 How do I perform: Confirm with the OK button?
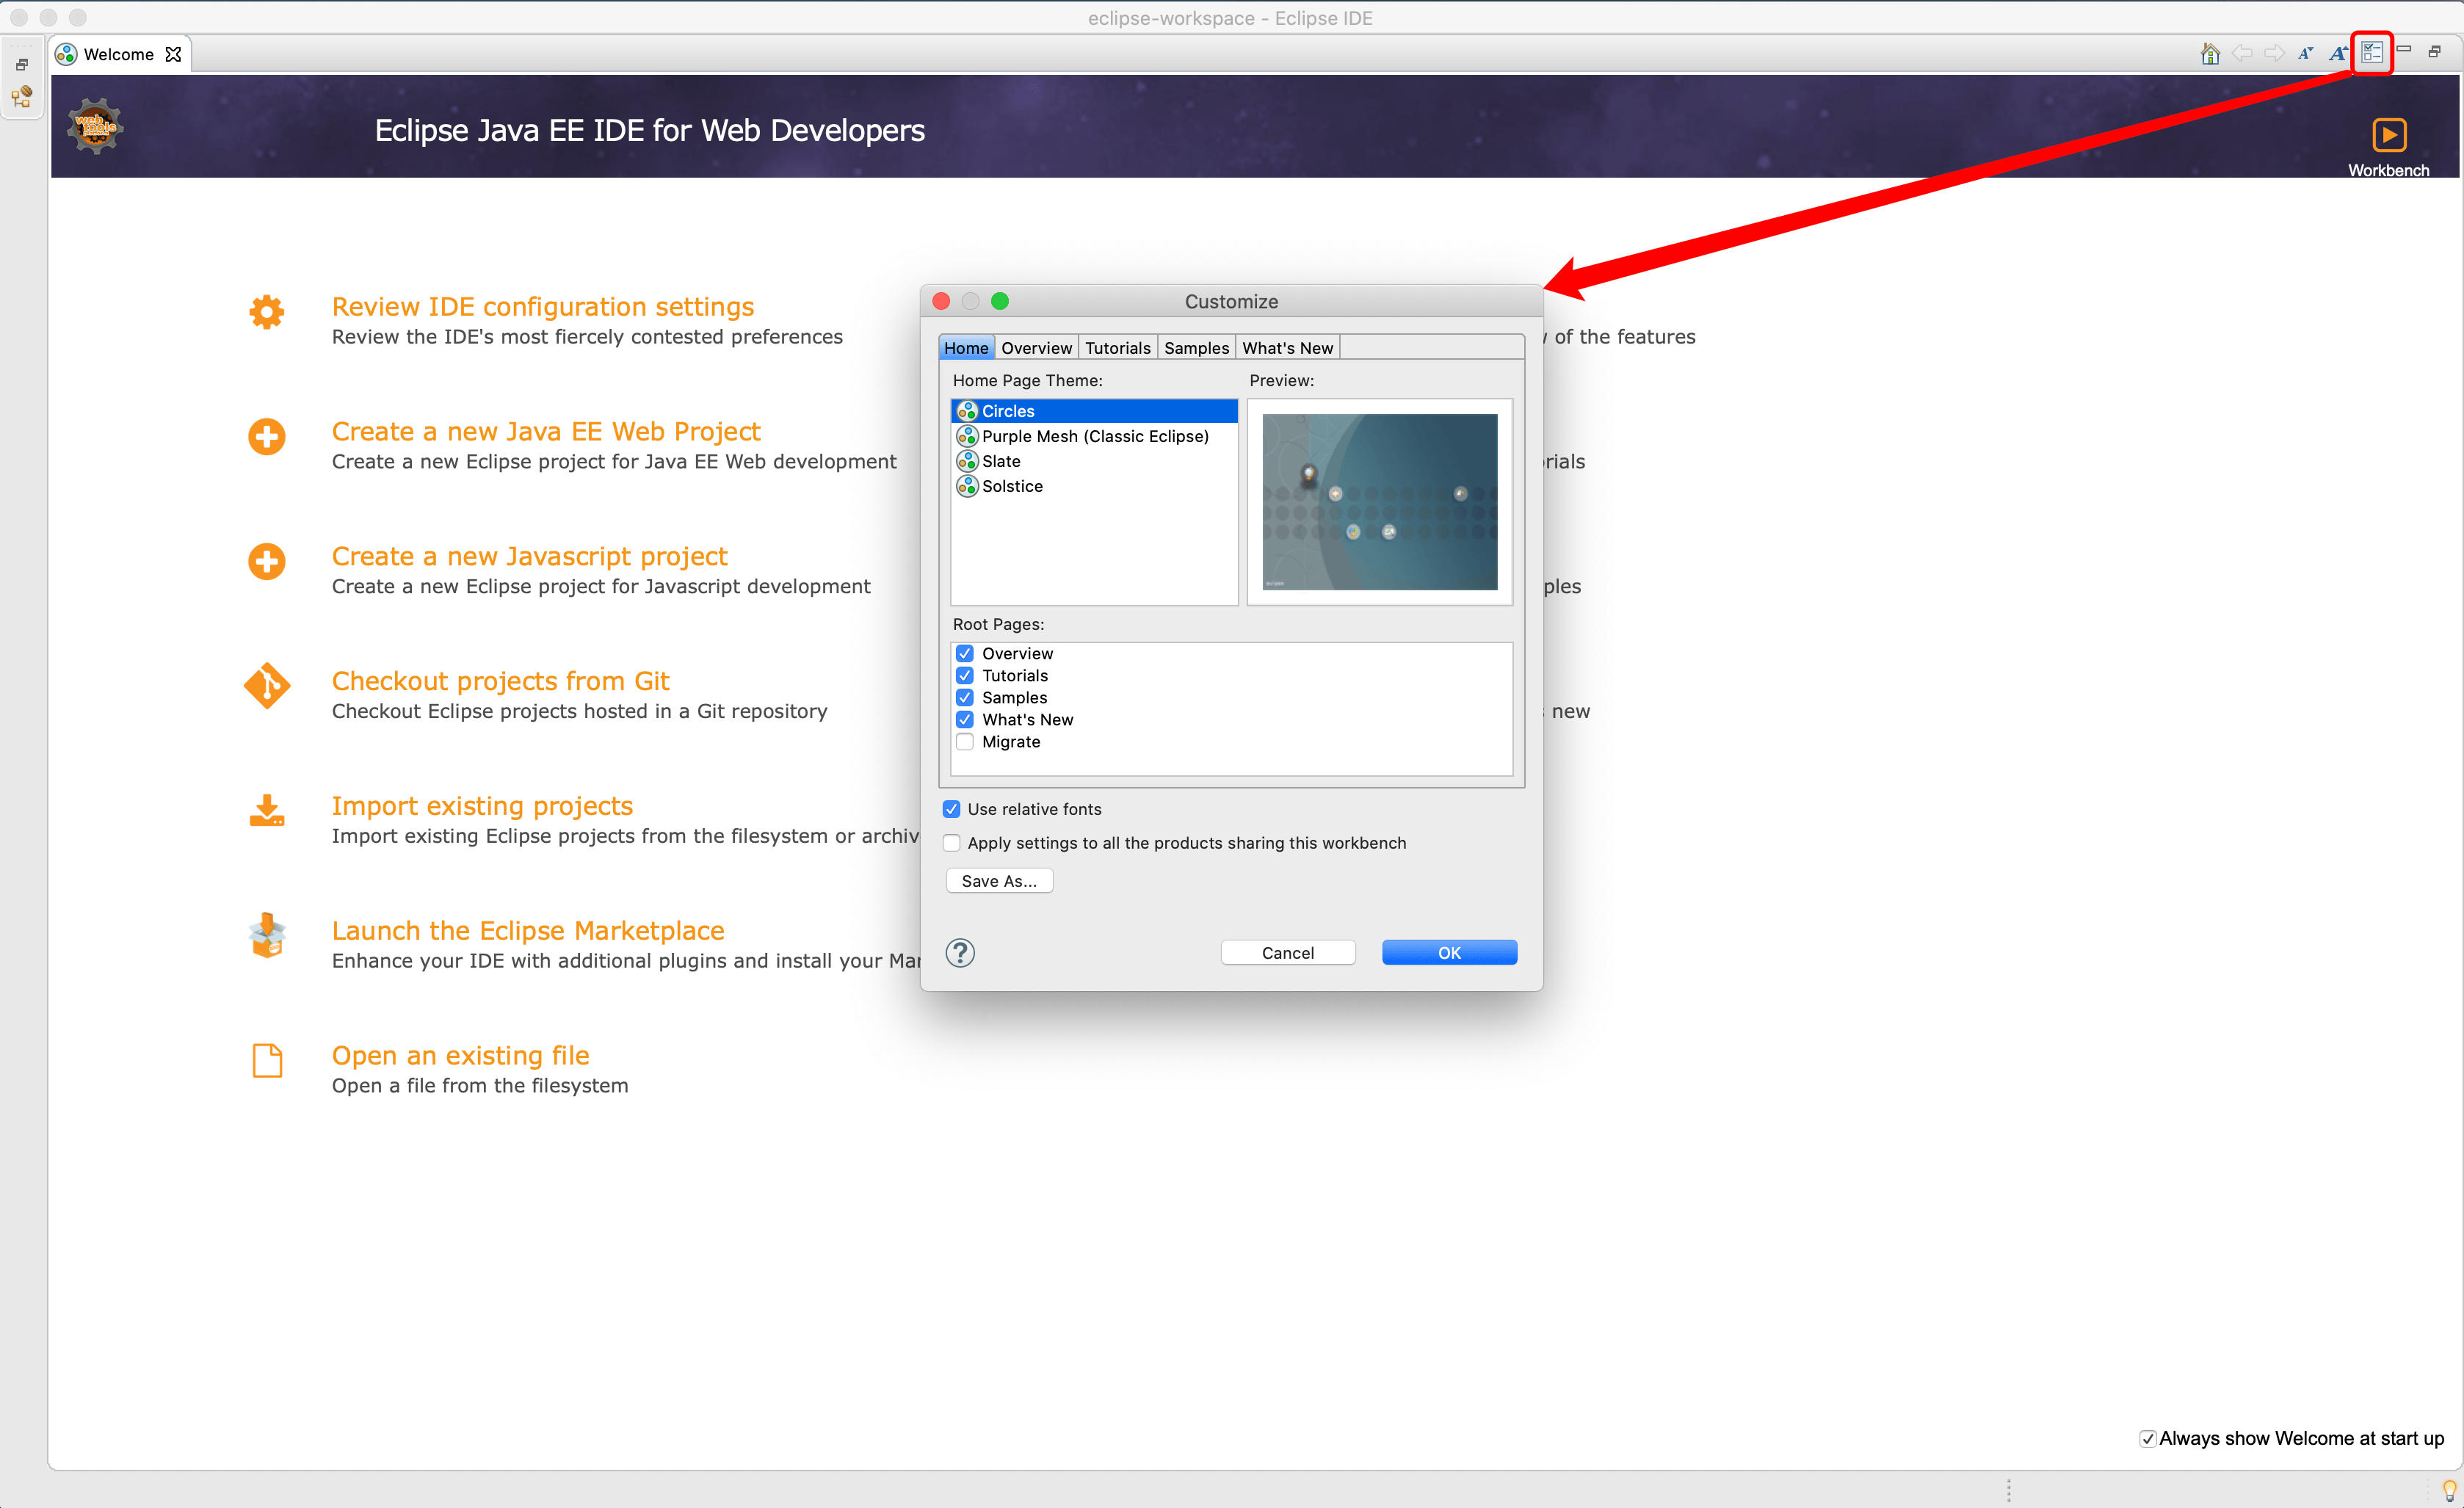tap(1449, 953)
